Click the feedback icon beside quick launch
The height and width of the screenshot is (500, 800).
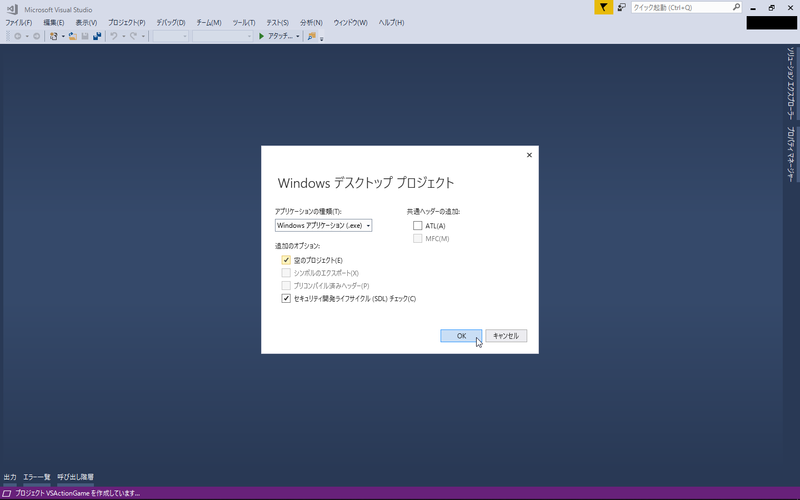pos(621,7)
